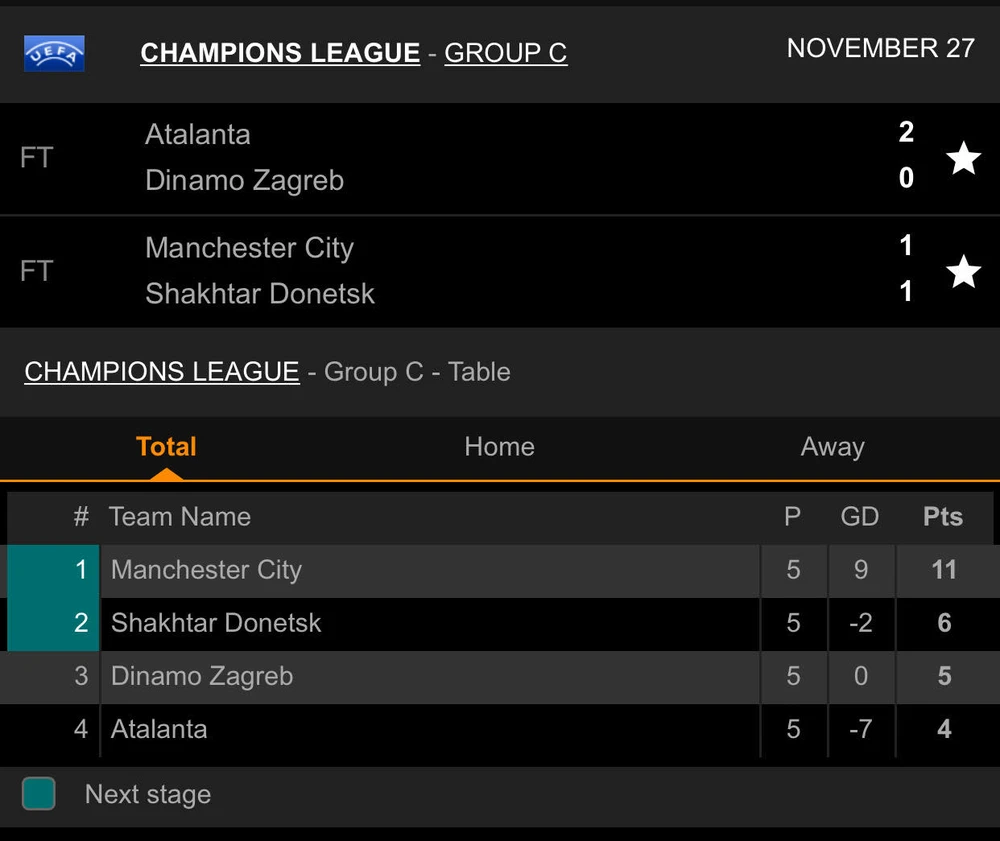Switch to the Total tab

pyautogui.click(x=166, y=447)
